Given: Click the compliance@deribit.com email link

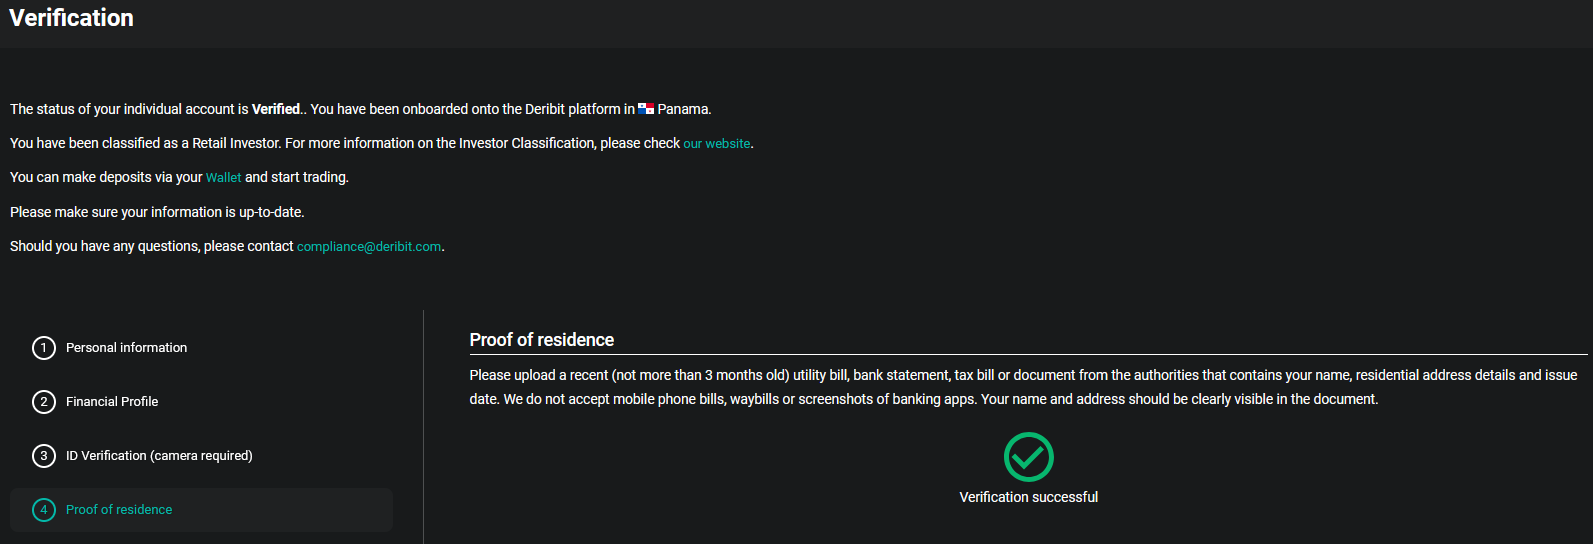Looking at the screenshot, I should (369, 247).
